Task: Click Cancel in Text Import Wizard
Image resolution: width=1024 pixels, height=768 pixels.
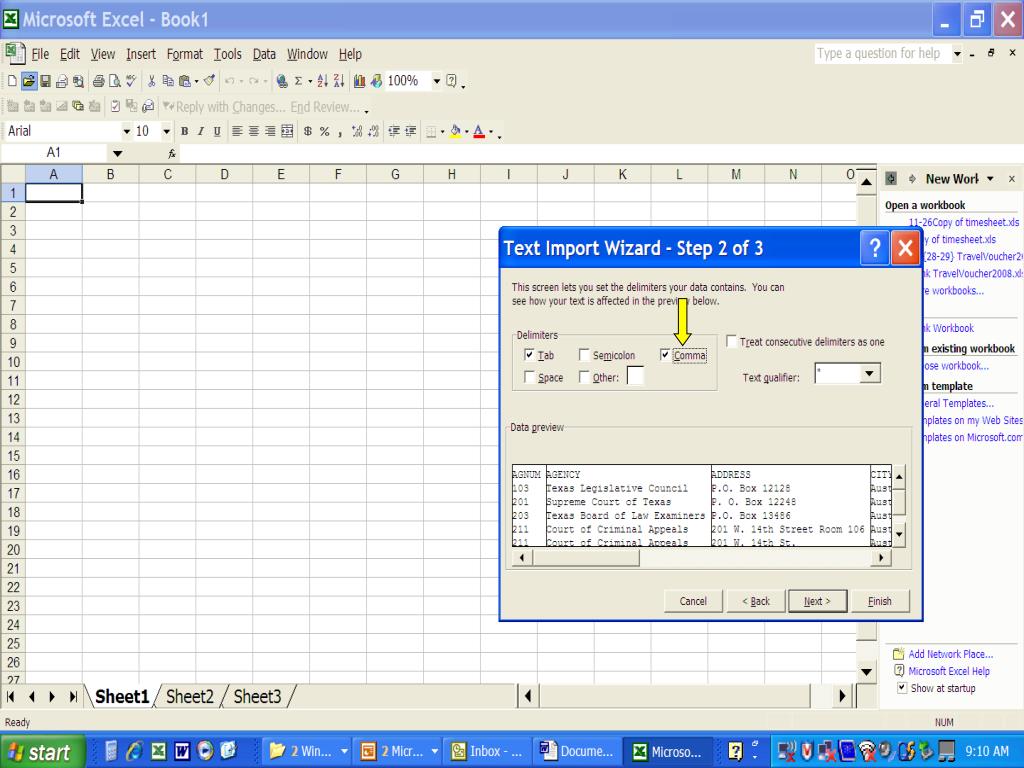Action: pos(693,601)
